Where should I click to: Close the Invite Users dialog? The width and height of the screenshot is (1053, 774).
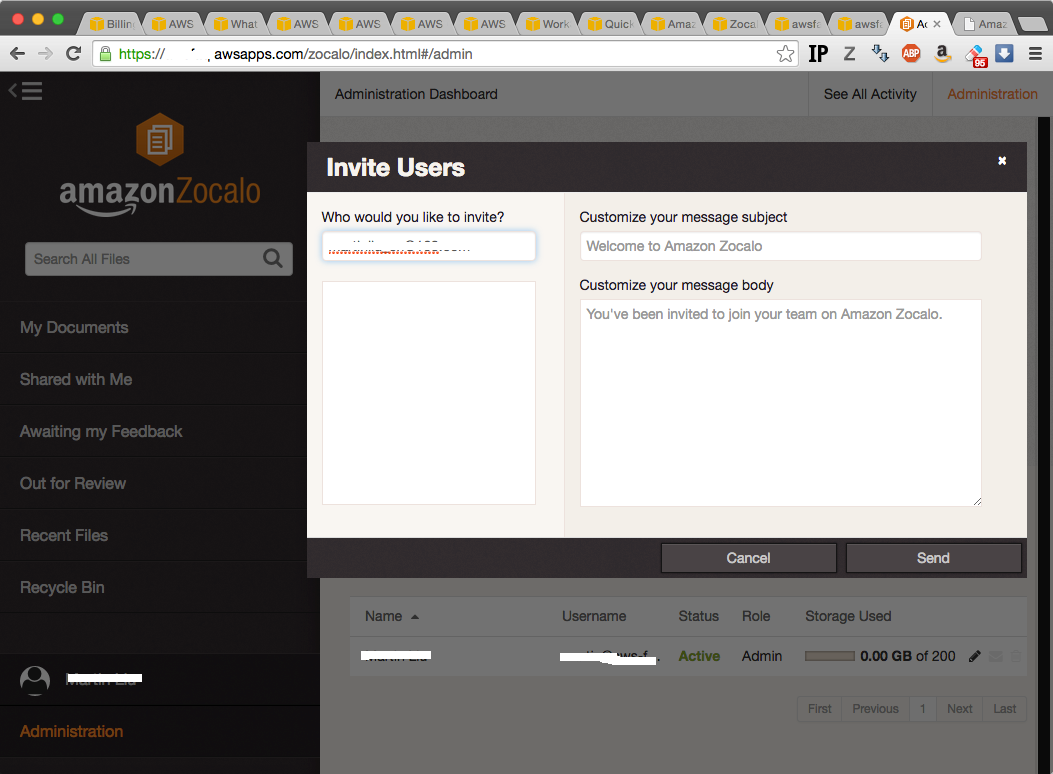coord(1002,160)
